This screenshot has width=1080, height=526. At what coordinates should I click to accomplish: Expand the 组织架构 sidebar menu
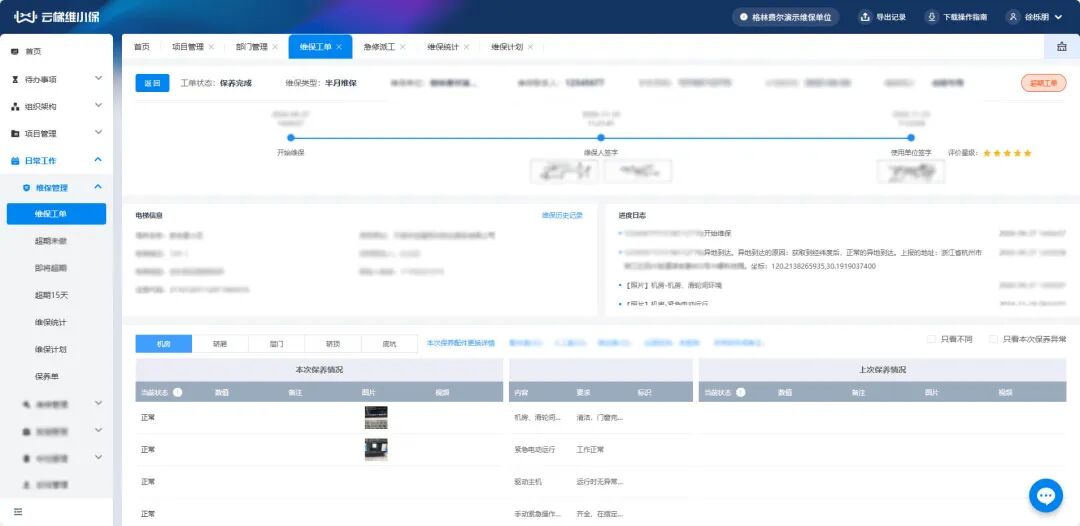point(98,106)
